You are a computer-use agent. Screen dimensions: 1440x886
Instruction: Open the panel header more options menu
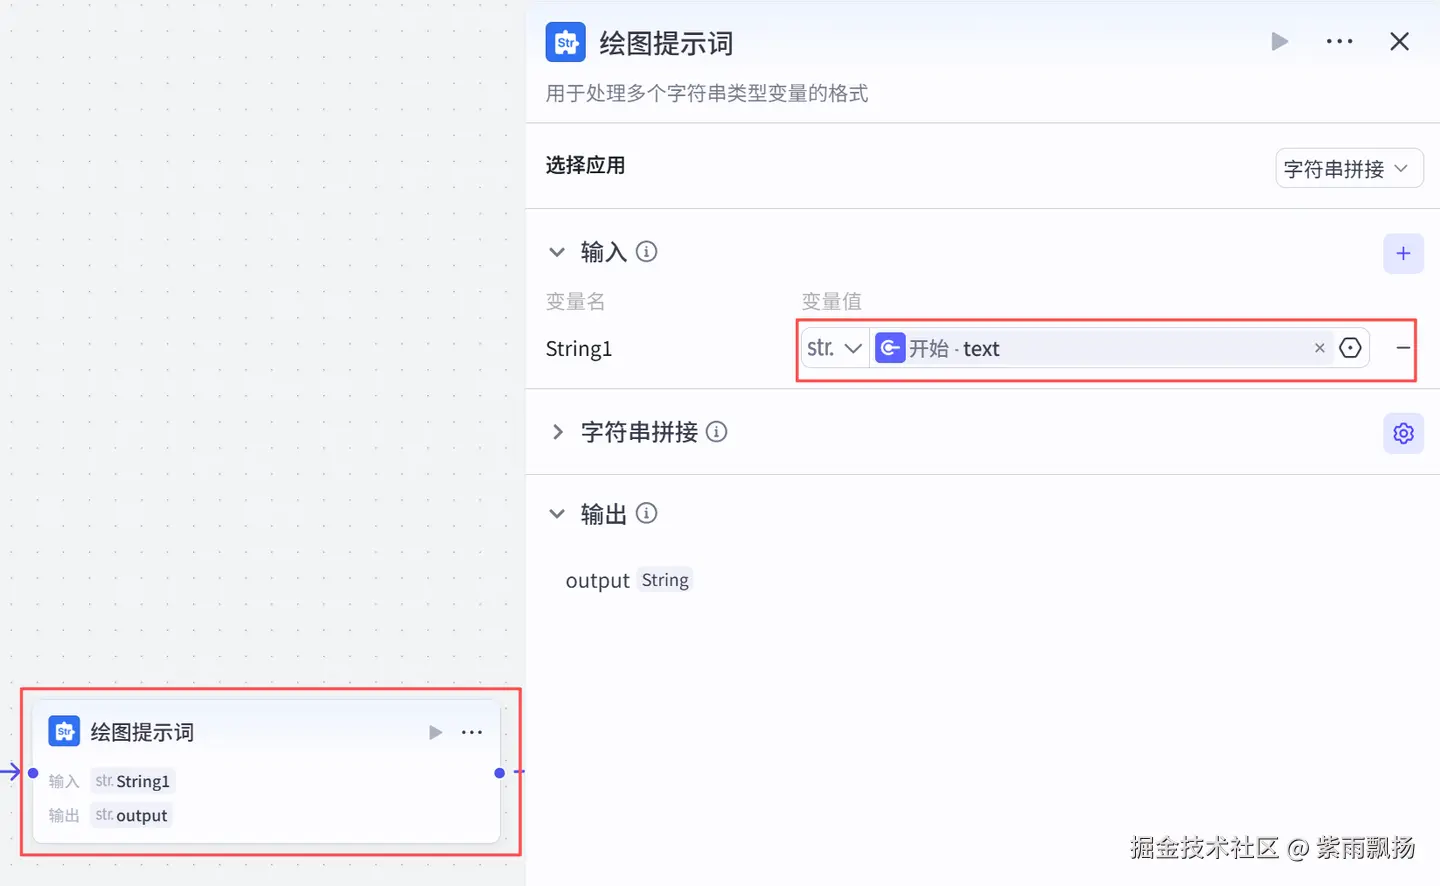[1339, 42]
